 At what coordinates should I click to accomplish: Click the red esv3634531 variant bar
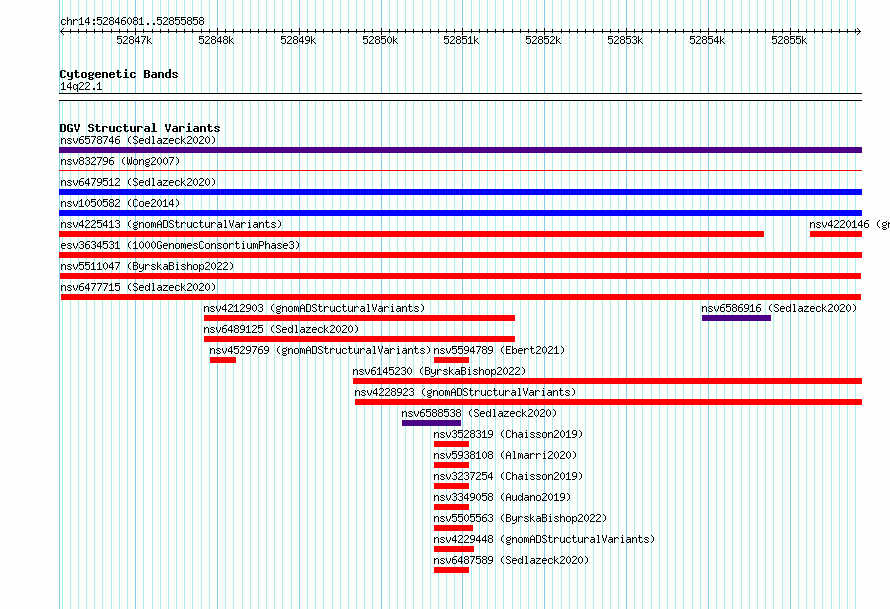click(460, 255)
